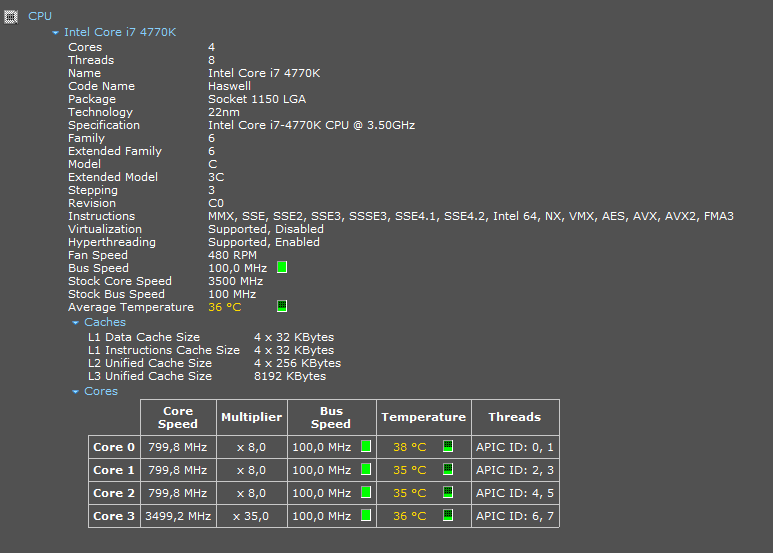The image size is (773, 553).
Task: Click the Core 2 row header
Action: [x=114, y=493]
